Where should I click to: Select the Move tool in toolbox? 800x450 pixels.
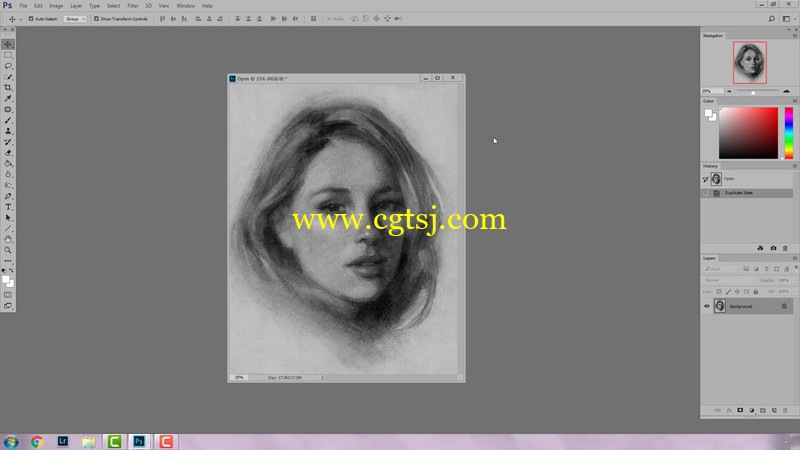[x=8, y=44]
